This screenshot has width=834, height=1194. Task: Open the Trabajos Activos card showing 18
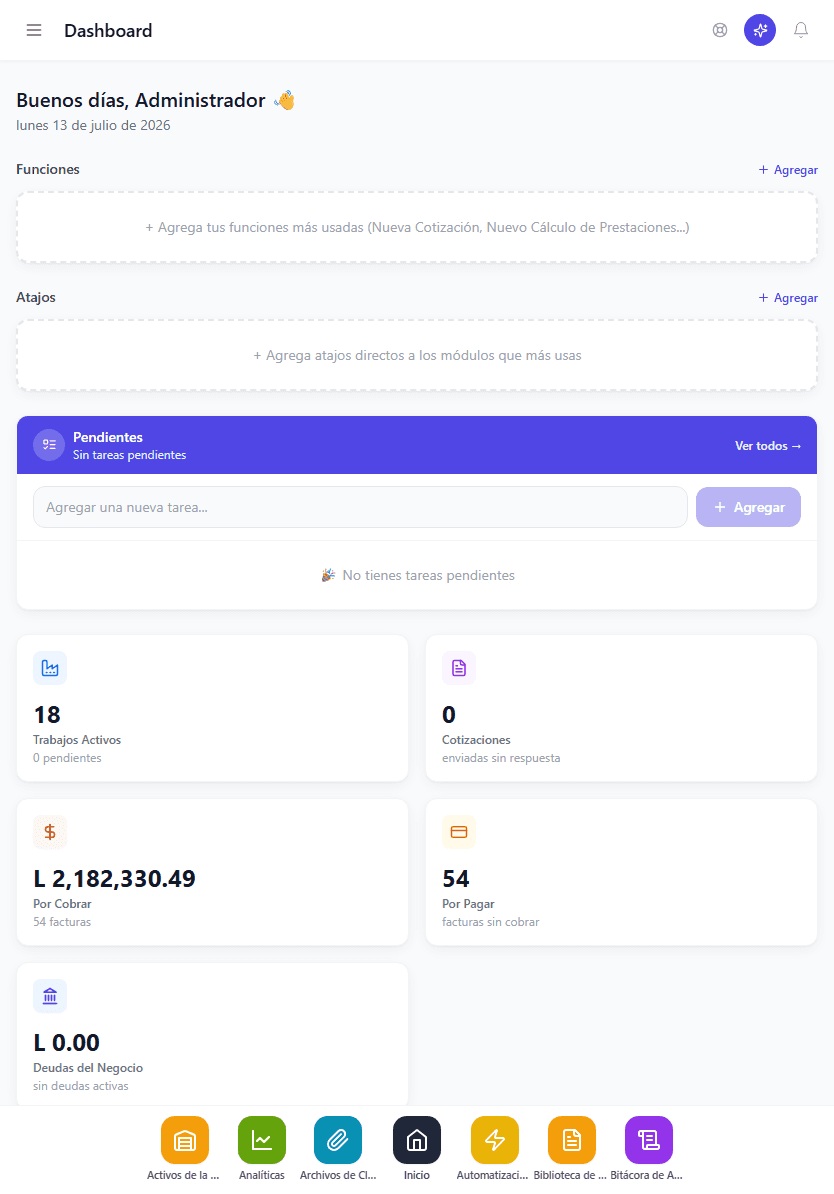(x=212, y=708)
